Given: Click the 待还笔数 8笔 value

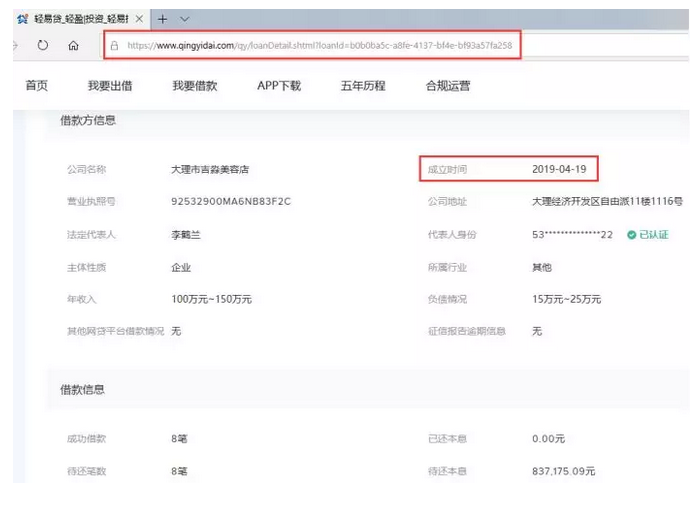Looking at the screenshot, I should [179, 471].
